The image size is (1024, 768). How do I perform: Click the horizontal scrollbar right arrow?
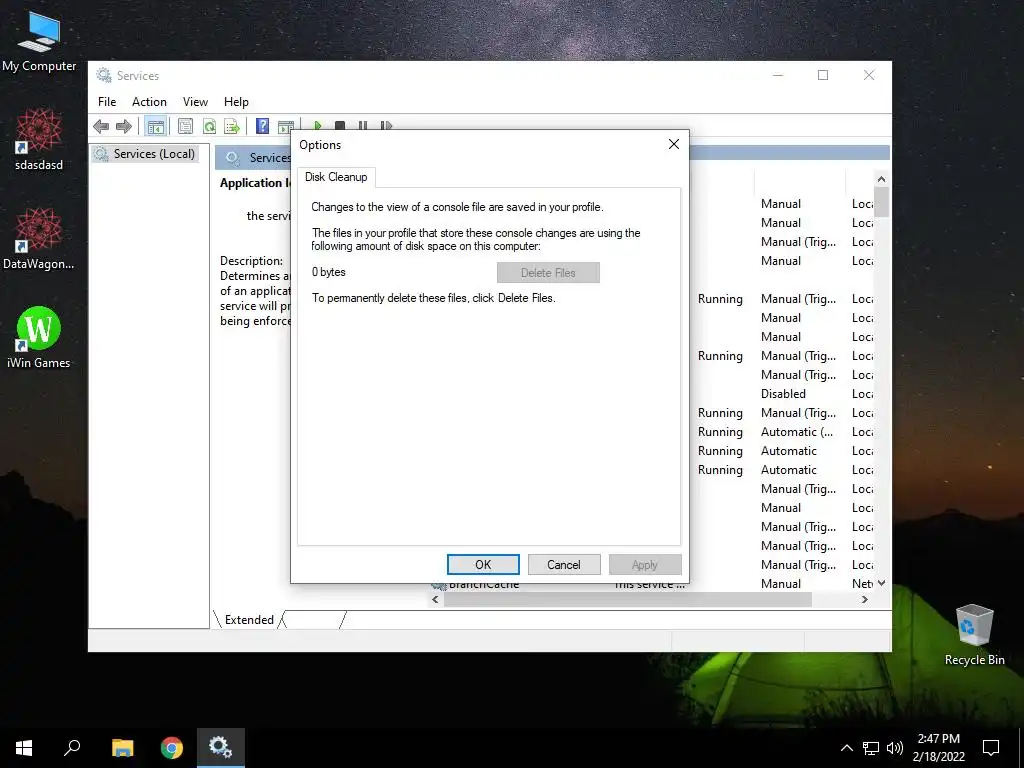(x=865, y=600)
